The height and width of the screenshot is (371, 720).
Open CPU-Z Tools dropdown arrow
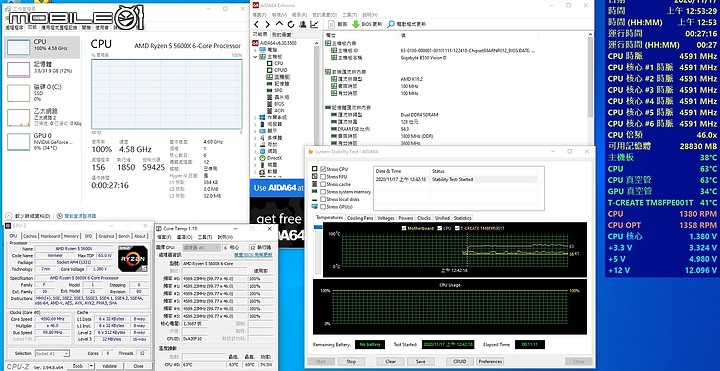tap(91, 366)
